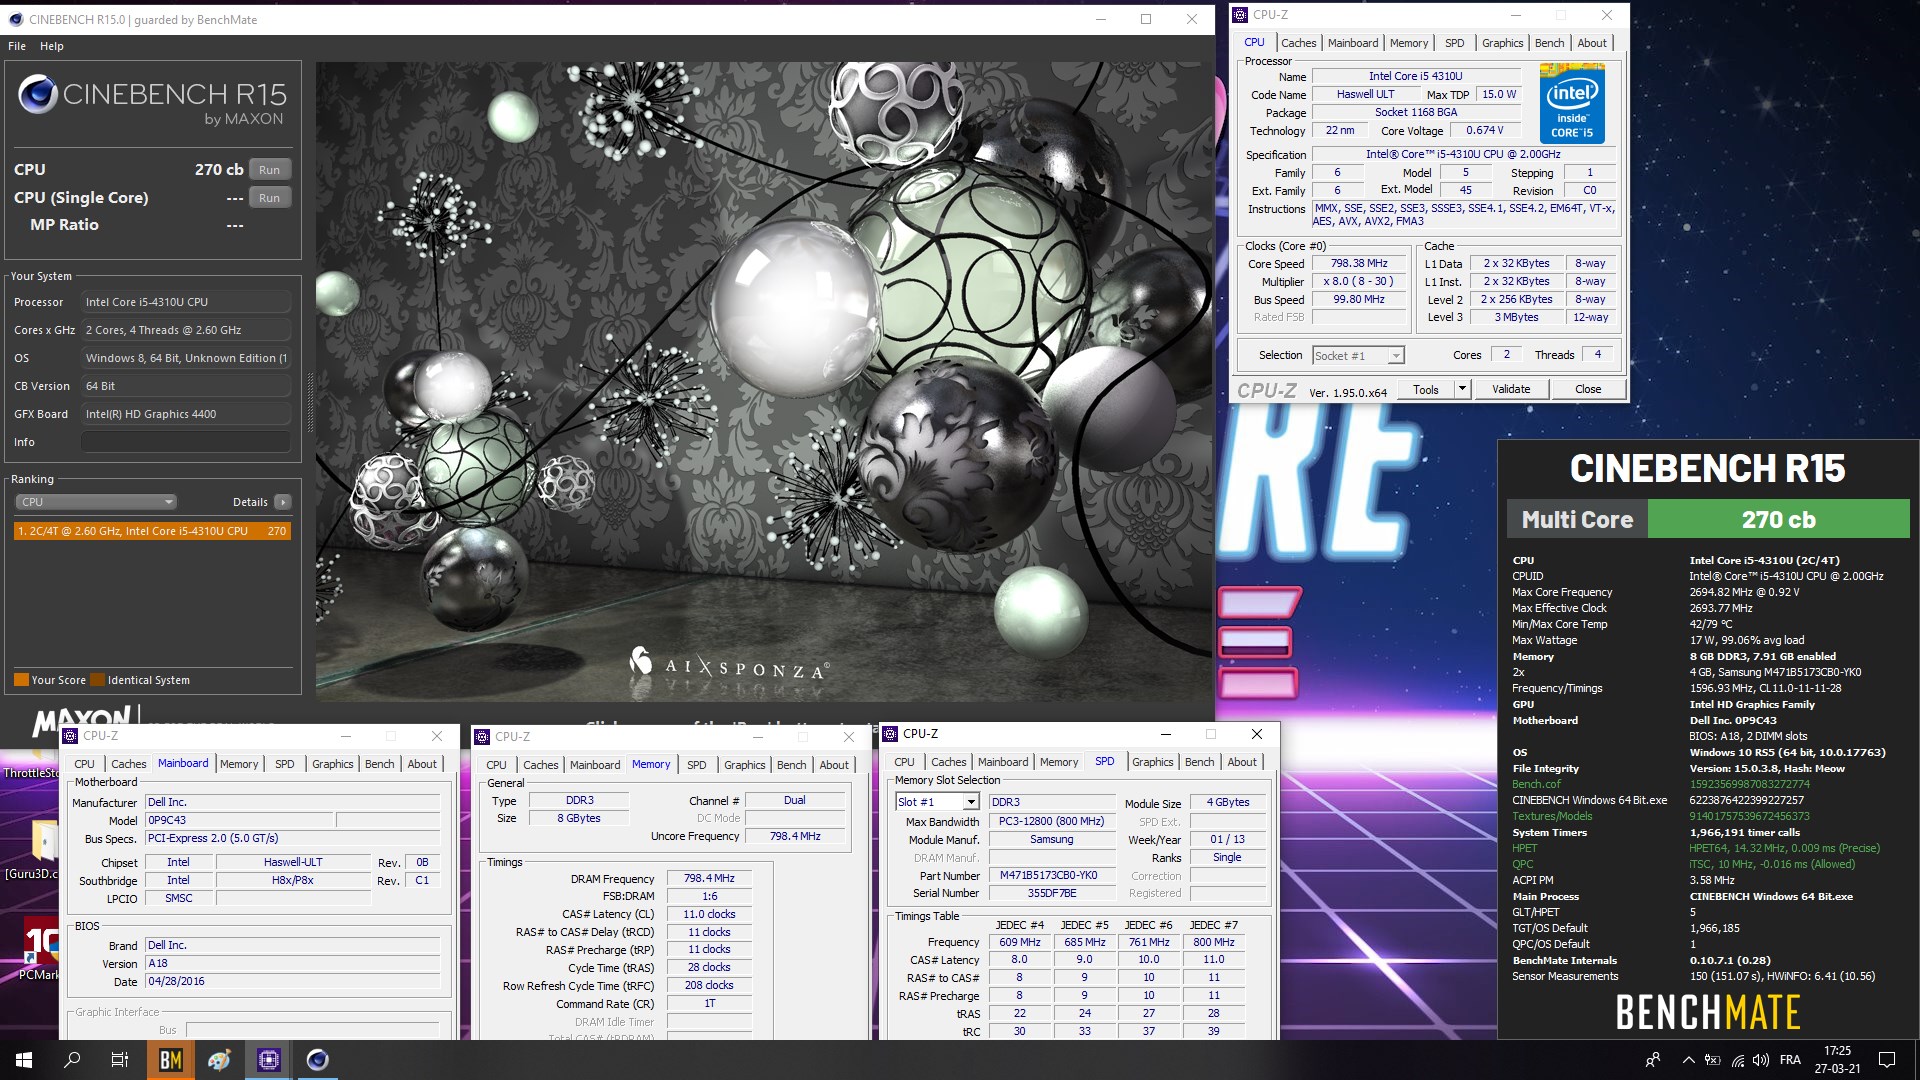The image size is (1920, 1080).
Task: Click the Part Number M471B5173CB0-YK0 field
Action: pos(1052,876)
